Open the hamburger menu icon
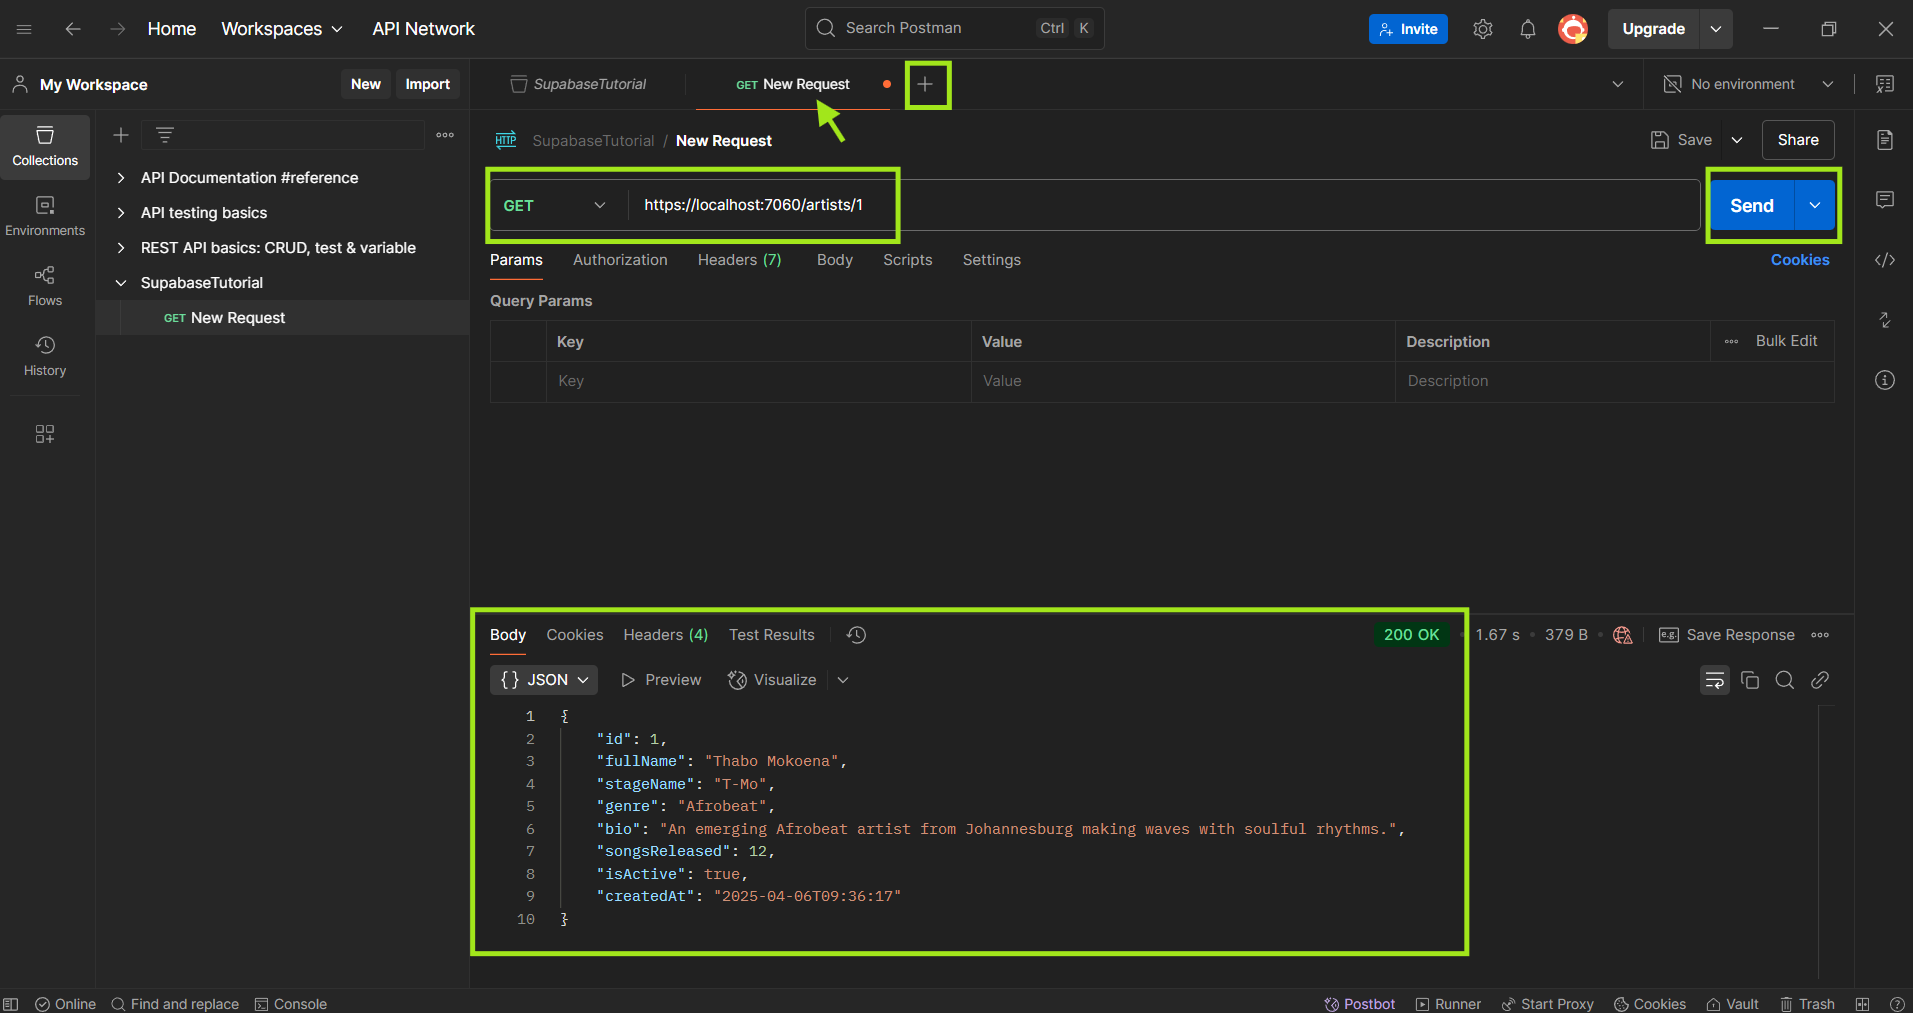The width and height of the screenshot is (1913, 1013). point(24,29)
